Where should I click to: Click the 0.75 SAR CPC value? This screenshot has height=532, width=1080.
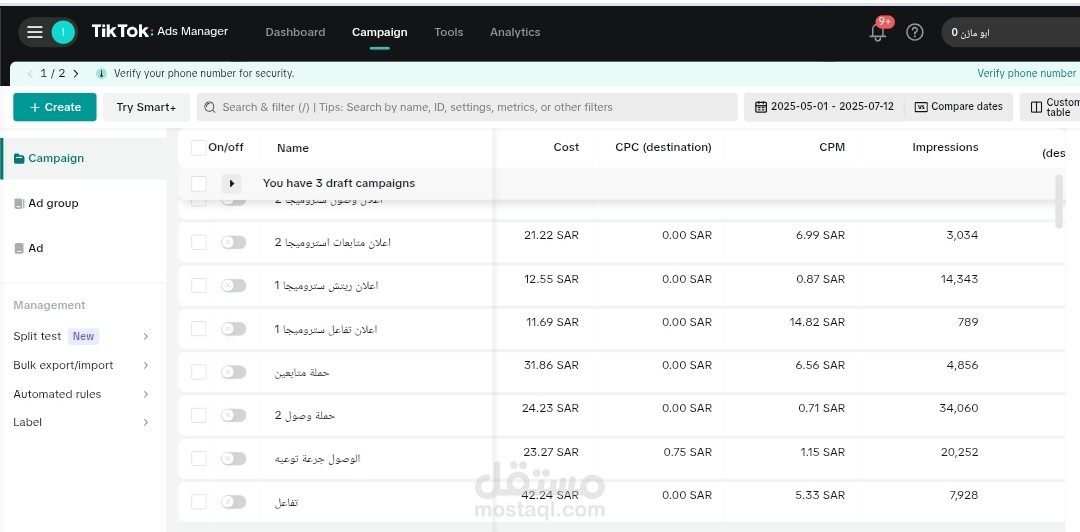point(687,453)
